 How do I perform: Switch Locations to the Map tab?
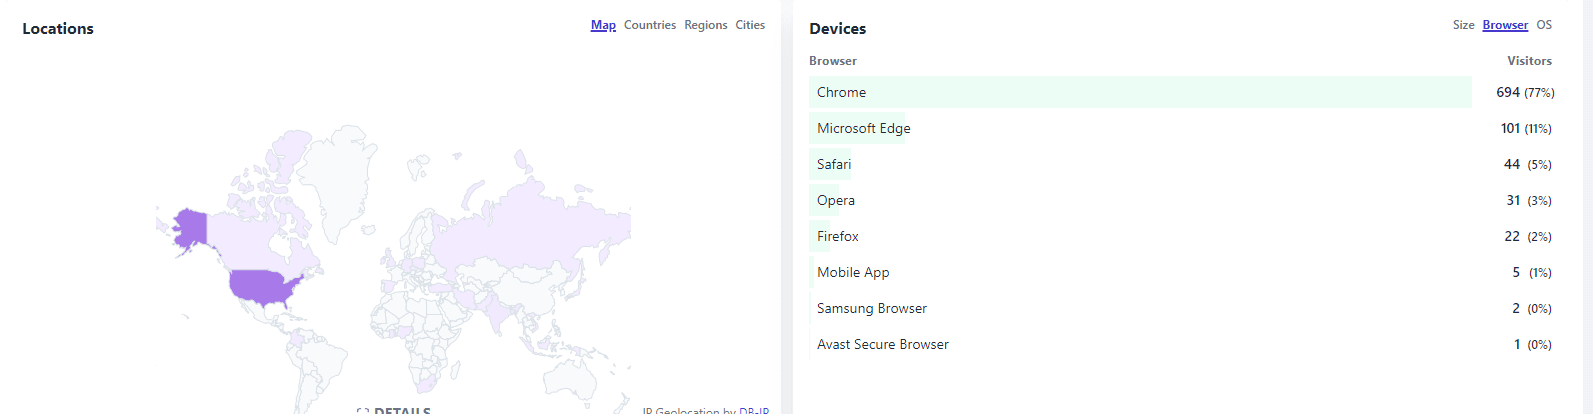click(x=603, y=25)
